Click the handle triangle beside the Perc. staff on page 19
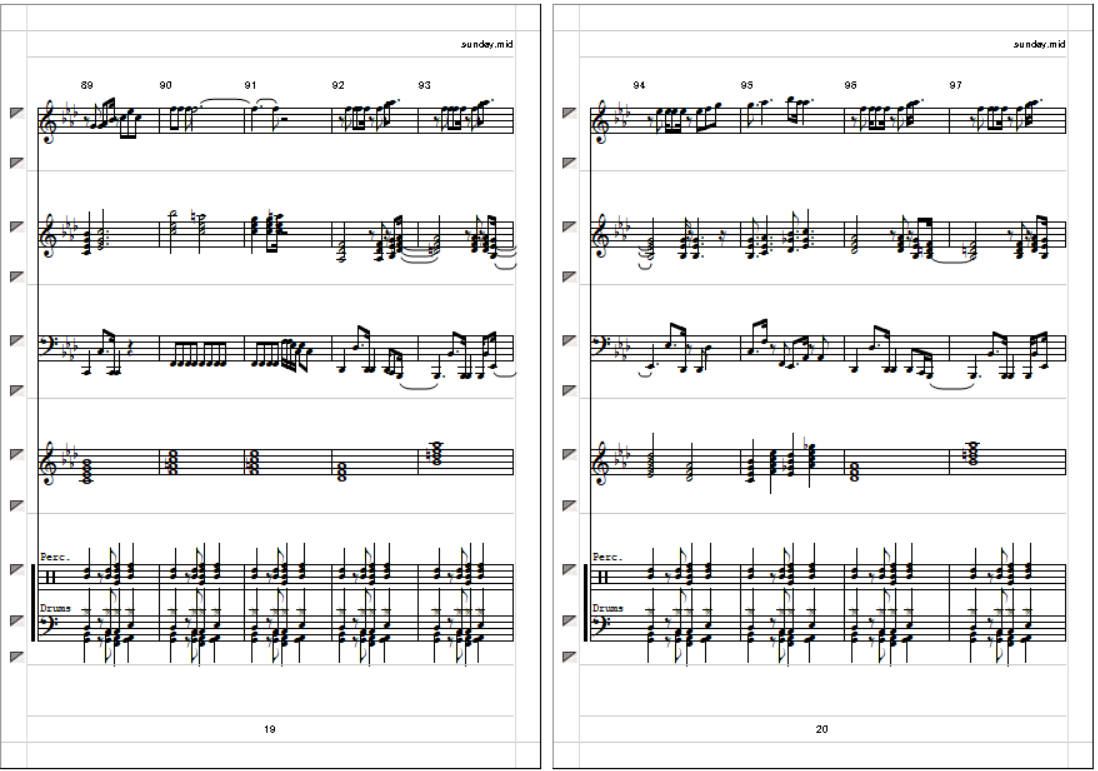1098x771 pixels. click(x=18, y=569)
